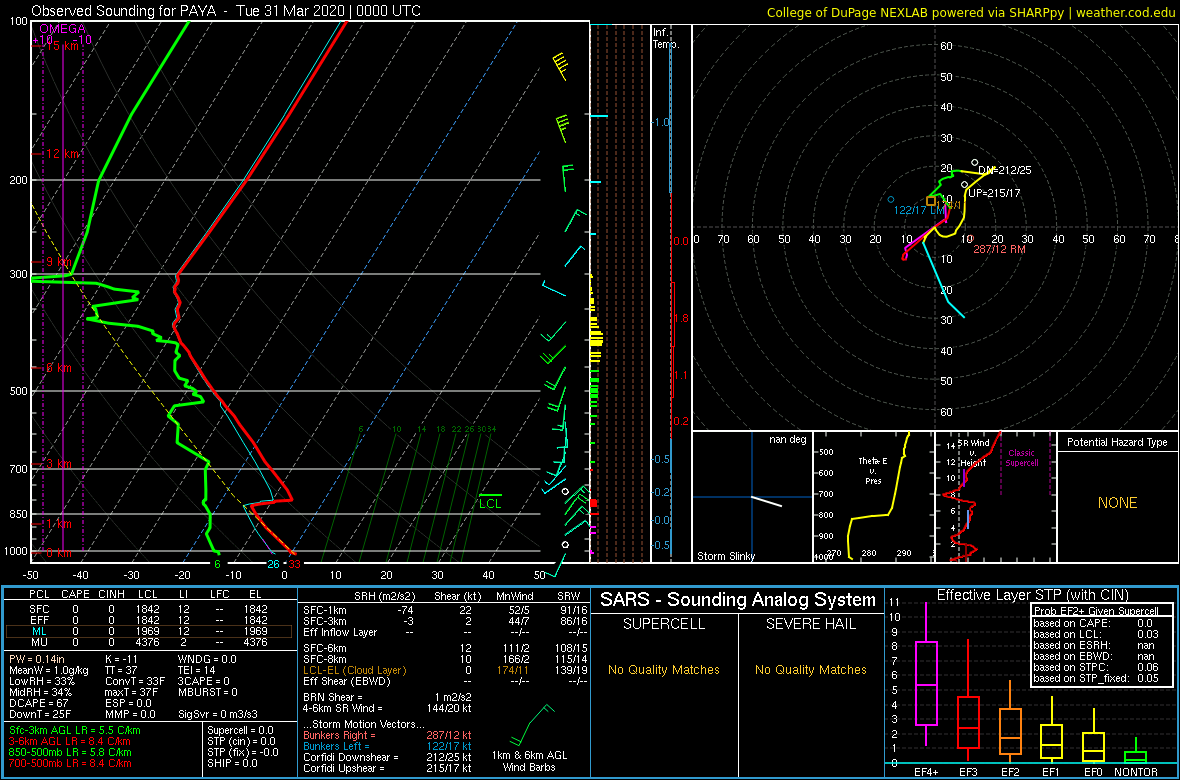Click the 'SARS - Sounding Analog System' heading
Image resolution: width=1180 pixels, height=780 pixels.
pyautogui.click(x=738, y=601)
